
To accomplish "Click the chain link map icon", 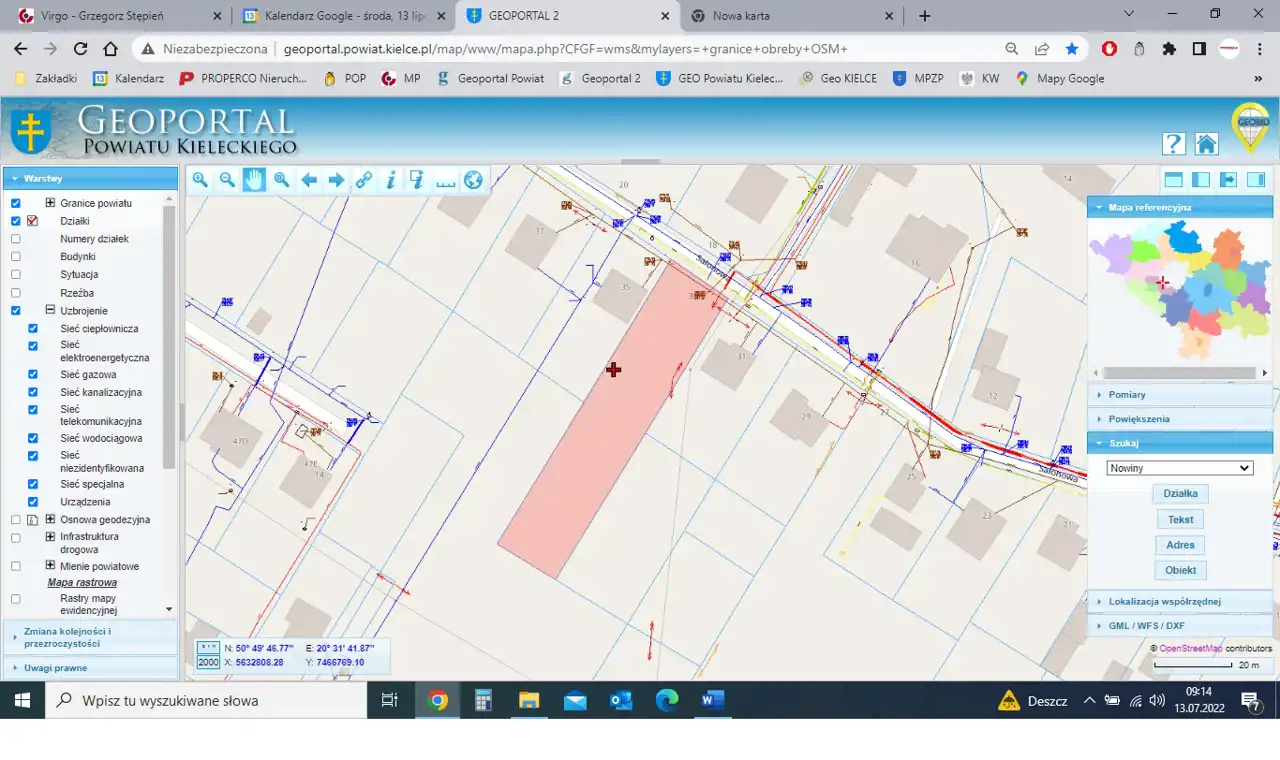I will click(x=364, y=180).
